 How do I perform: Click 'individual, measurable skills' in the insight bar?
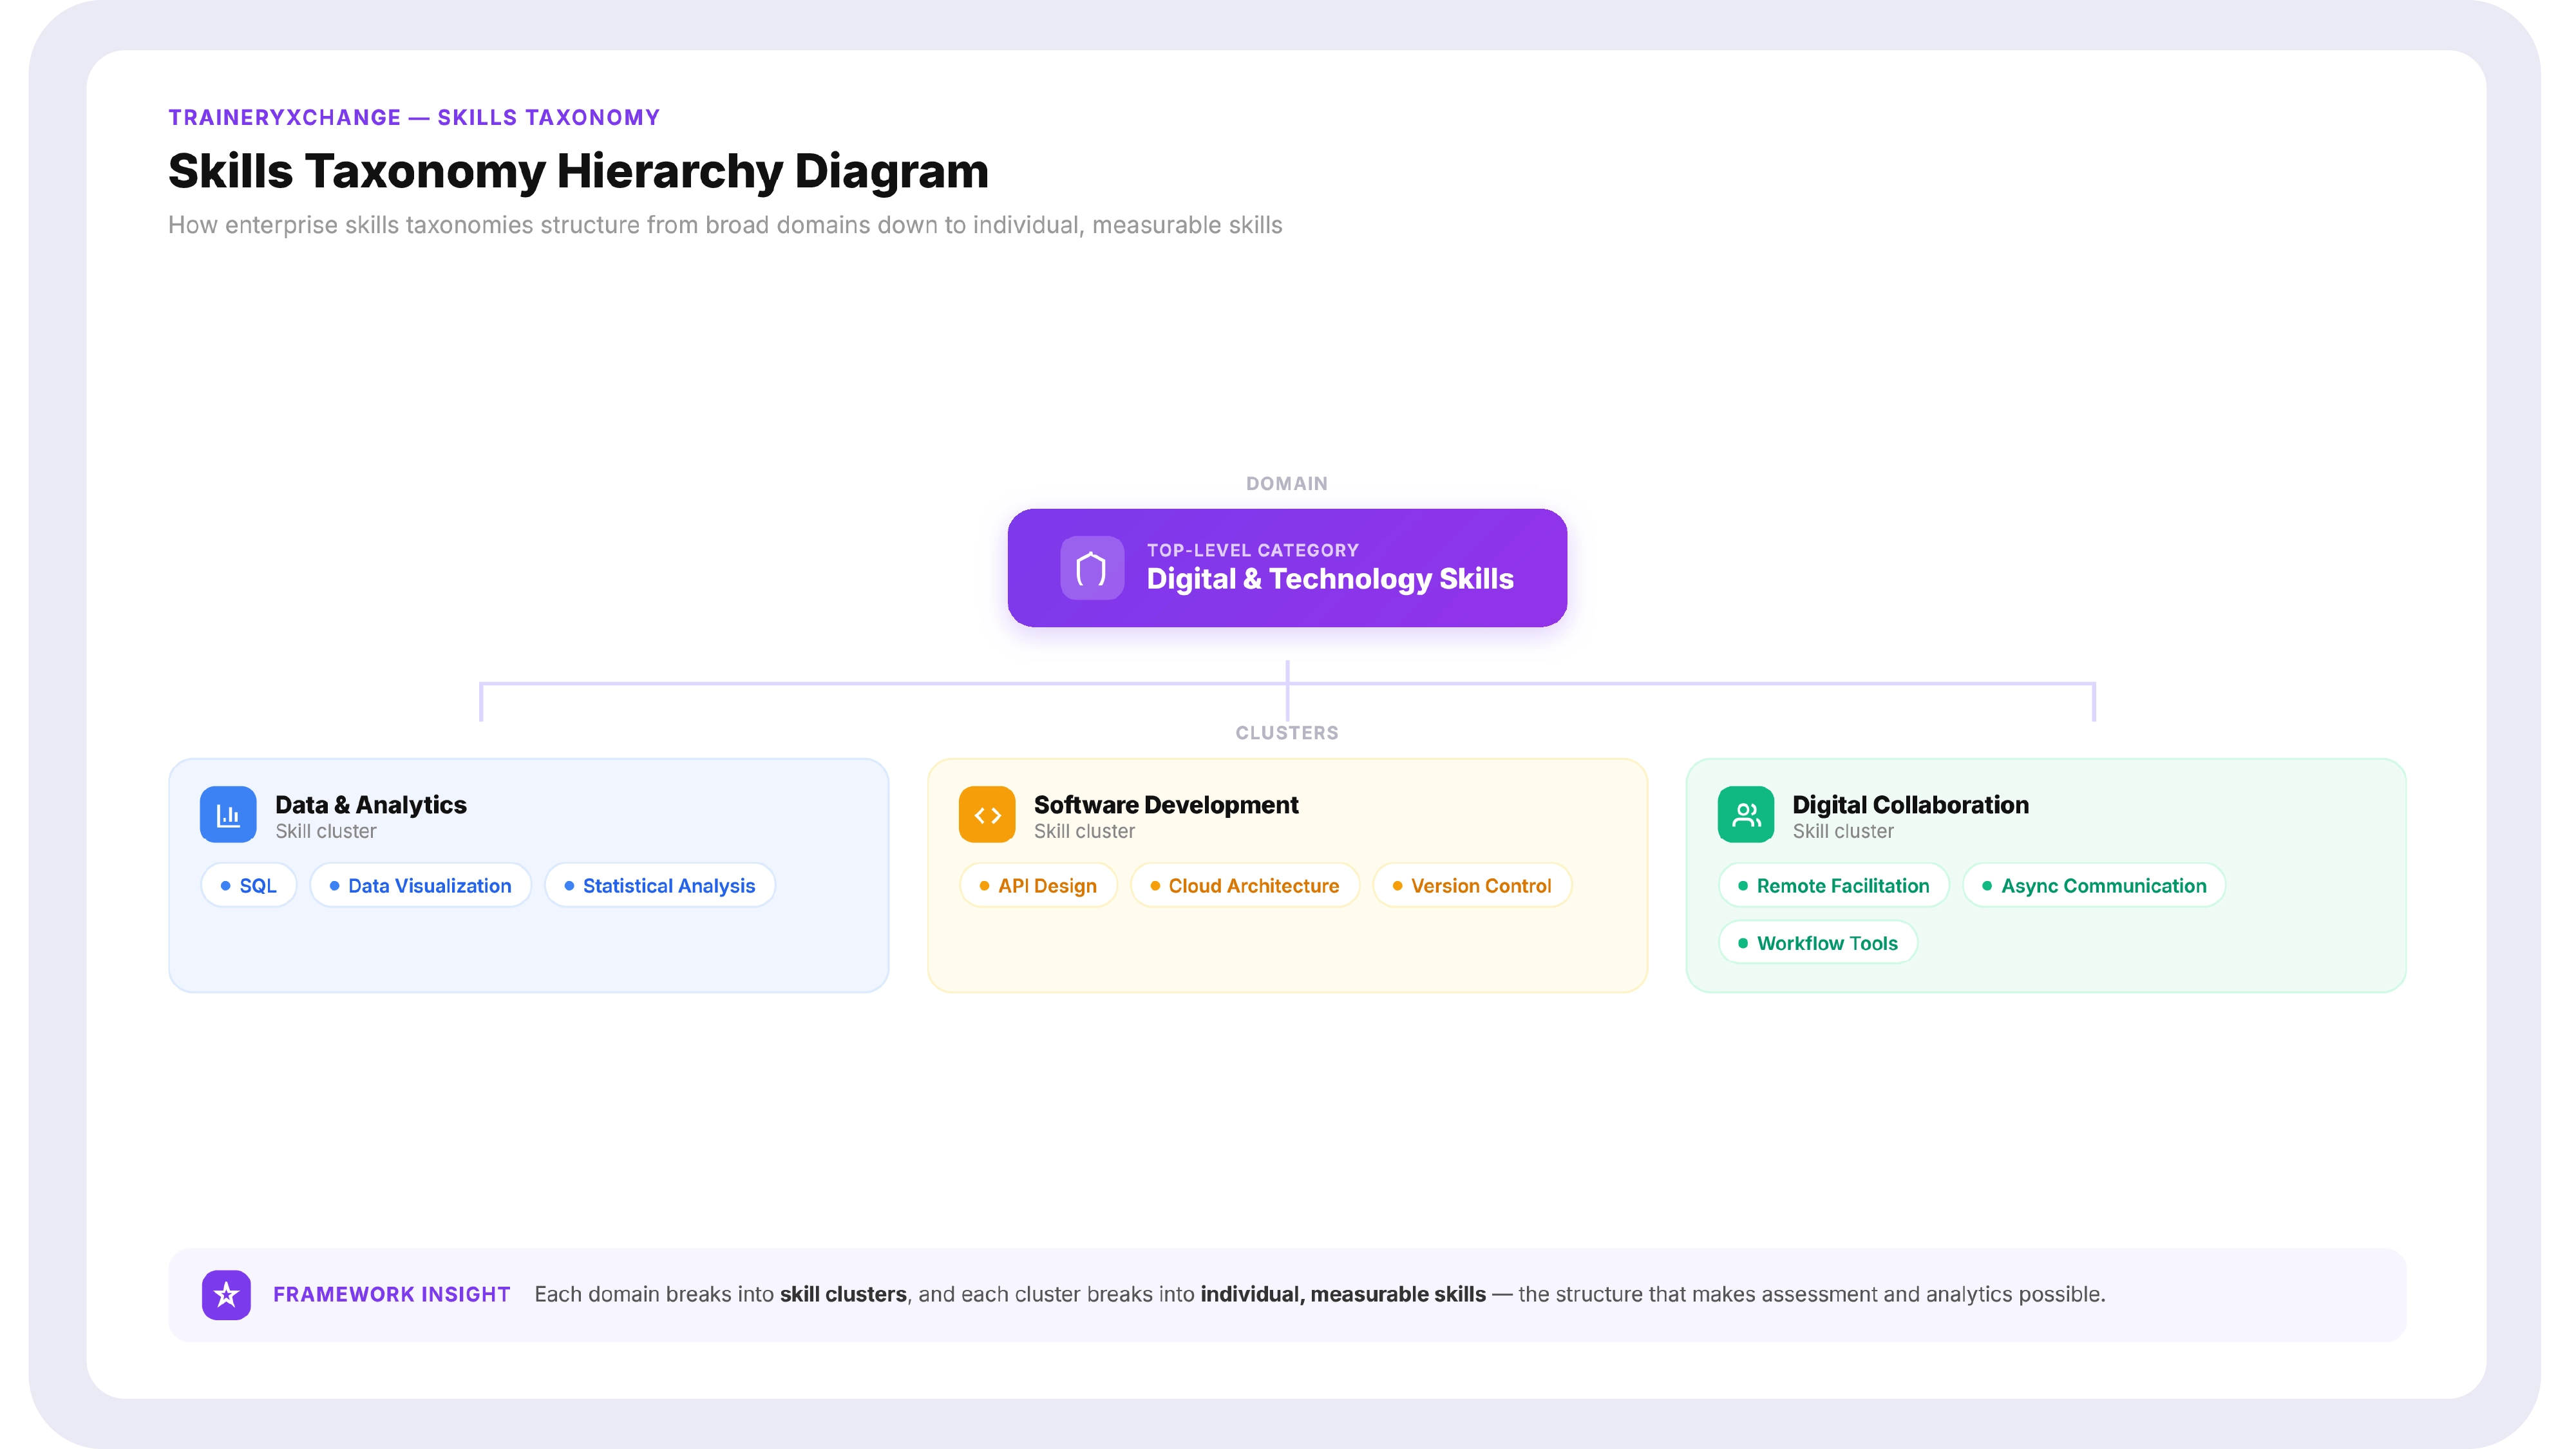1343,1295
